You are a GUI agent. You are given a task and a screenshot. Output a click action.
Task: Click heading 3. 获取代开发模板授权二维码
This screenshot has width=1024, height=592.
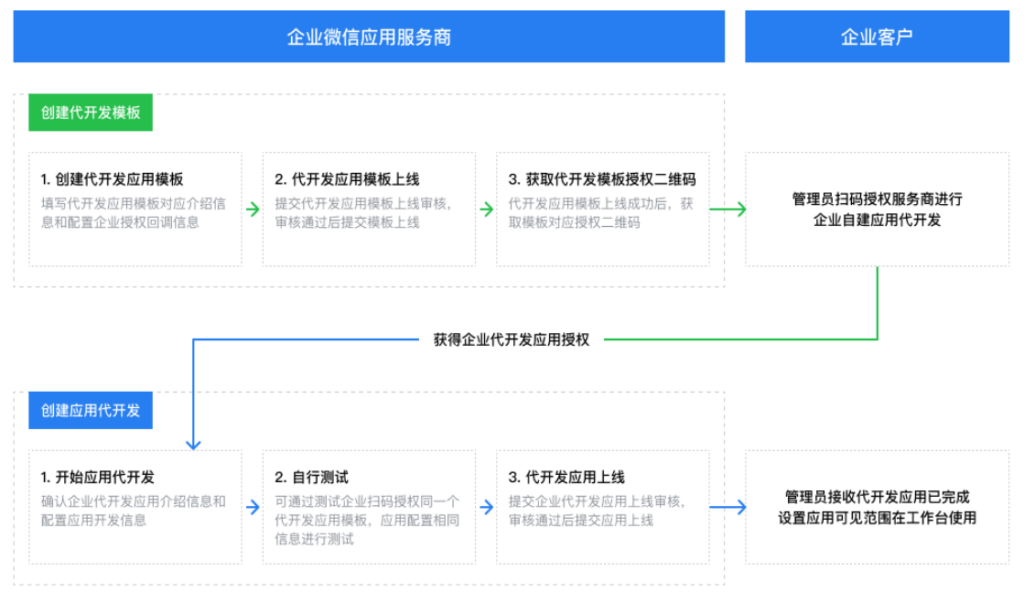(602, 179)
